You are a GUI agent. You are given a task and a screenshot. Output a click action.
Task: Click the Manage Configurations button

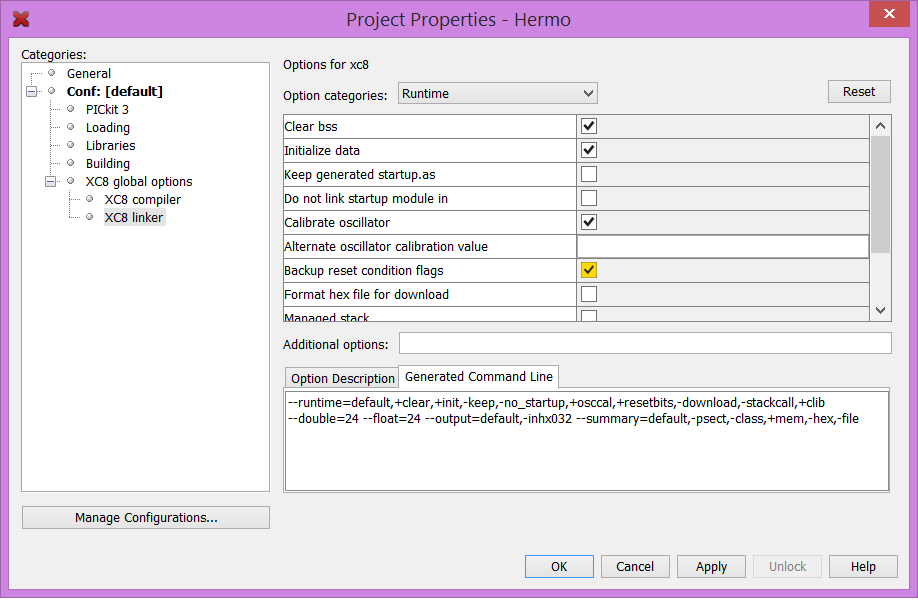point(146,518)
